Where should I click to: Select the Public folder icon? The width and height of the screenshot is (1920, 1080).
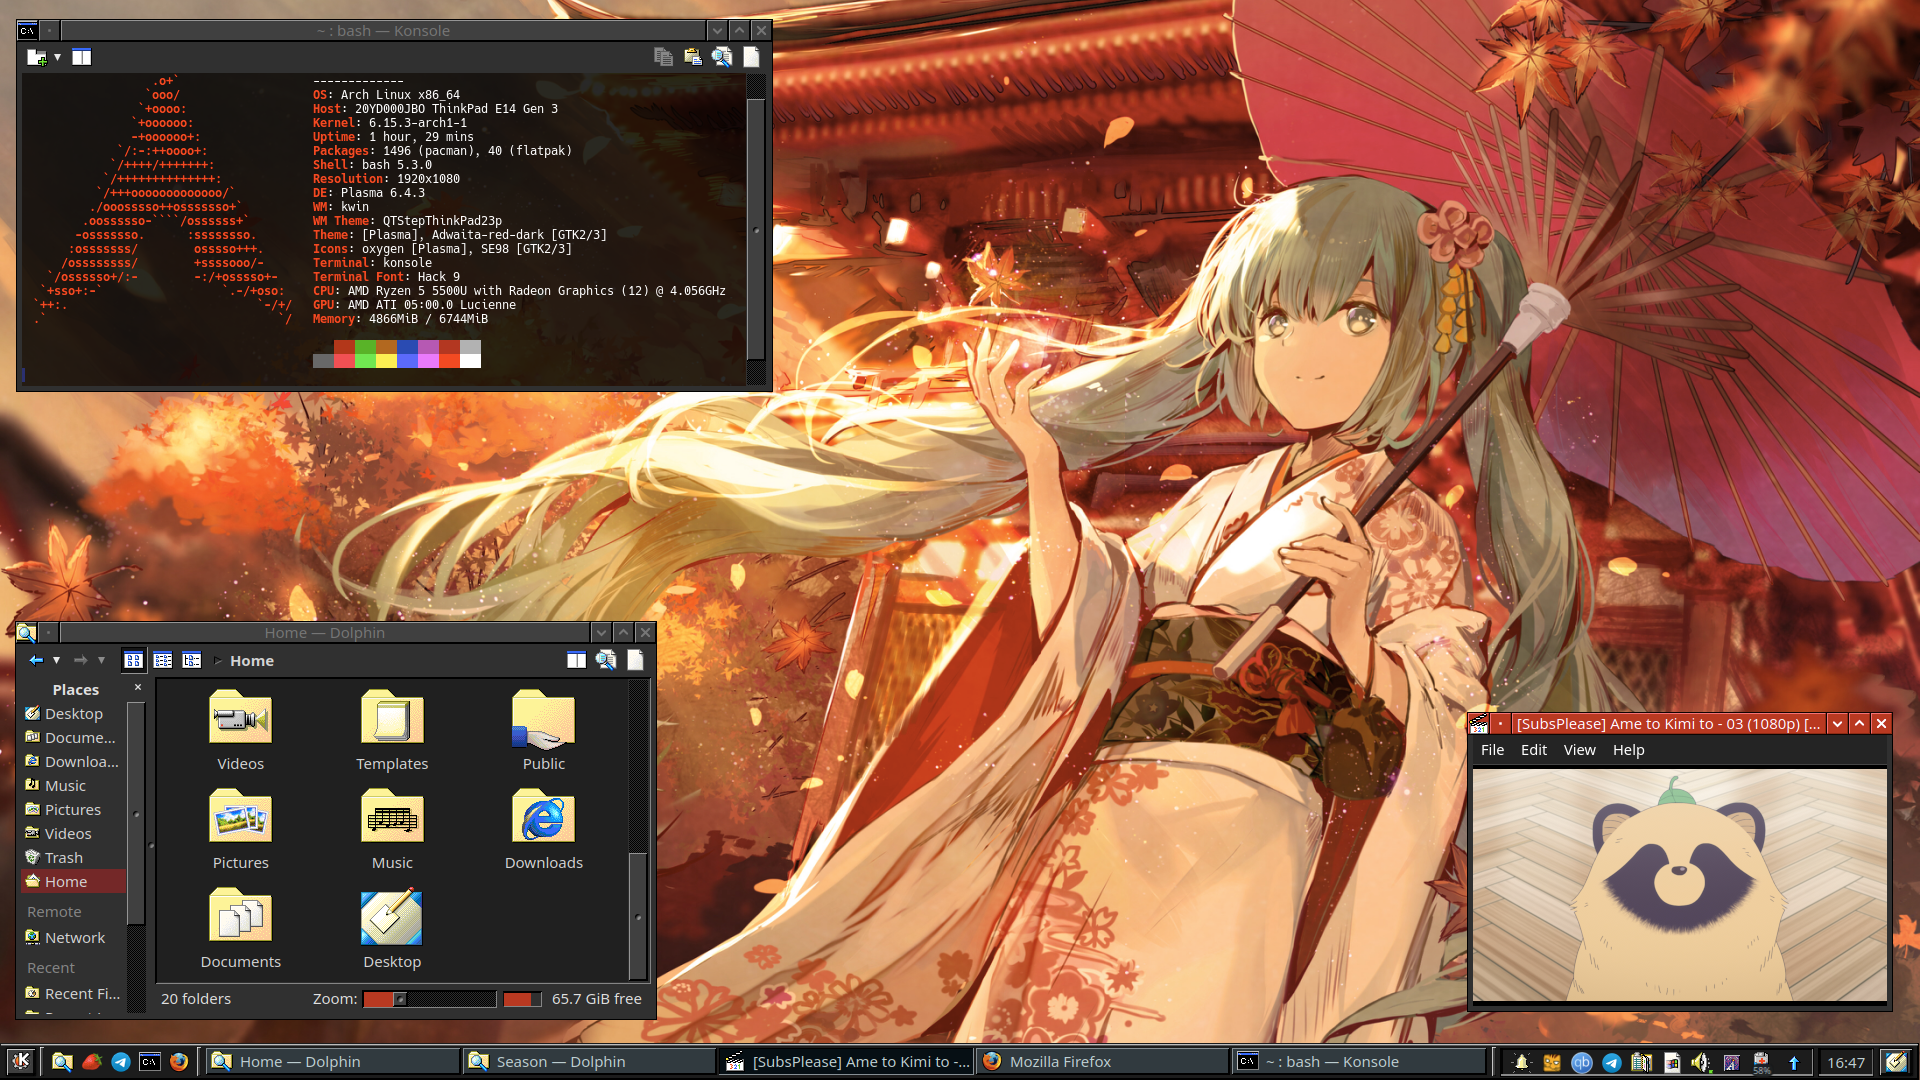[x=543, y=718]
